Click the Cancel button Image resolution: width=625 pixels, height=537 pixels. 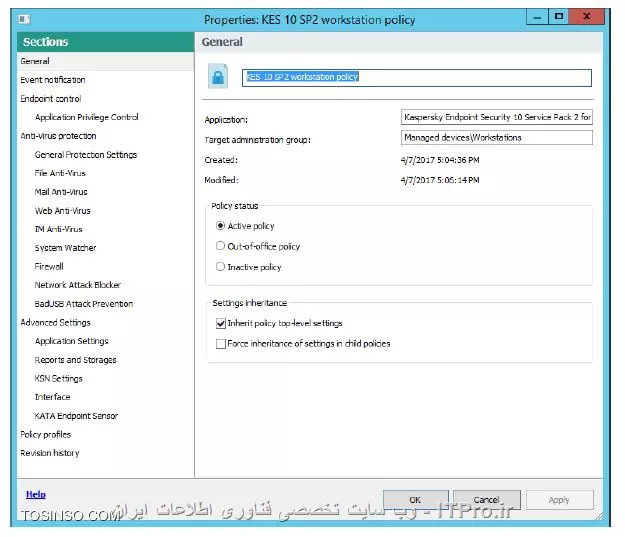[x=487, y=500]
